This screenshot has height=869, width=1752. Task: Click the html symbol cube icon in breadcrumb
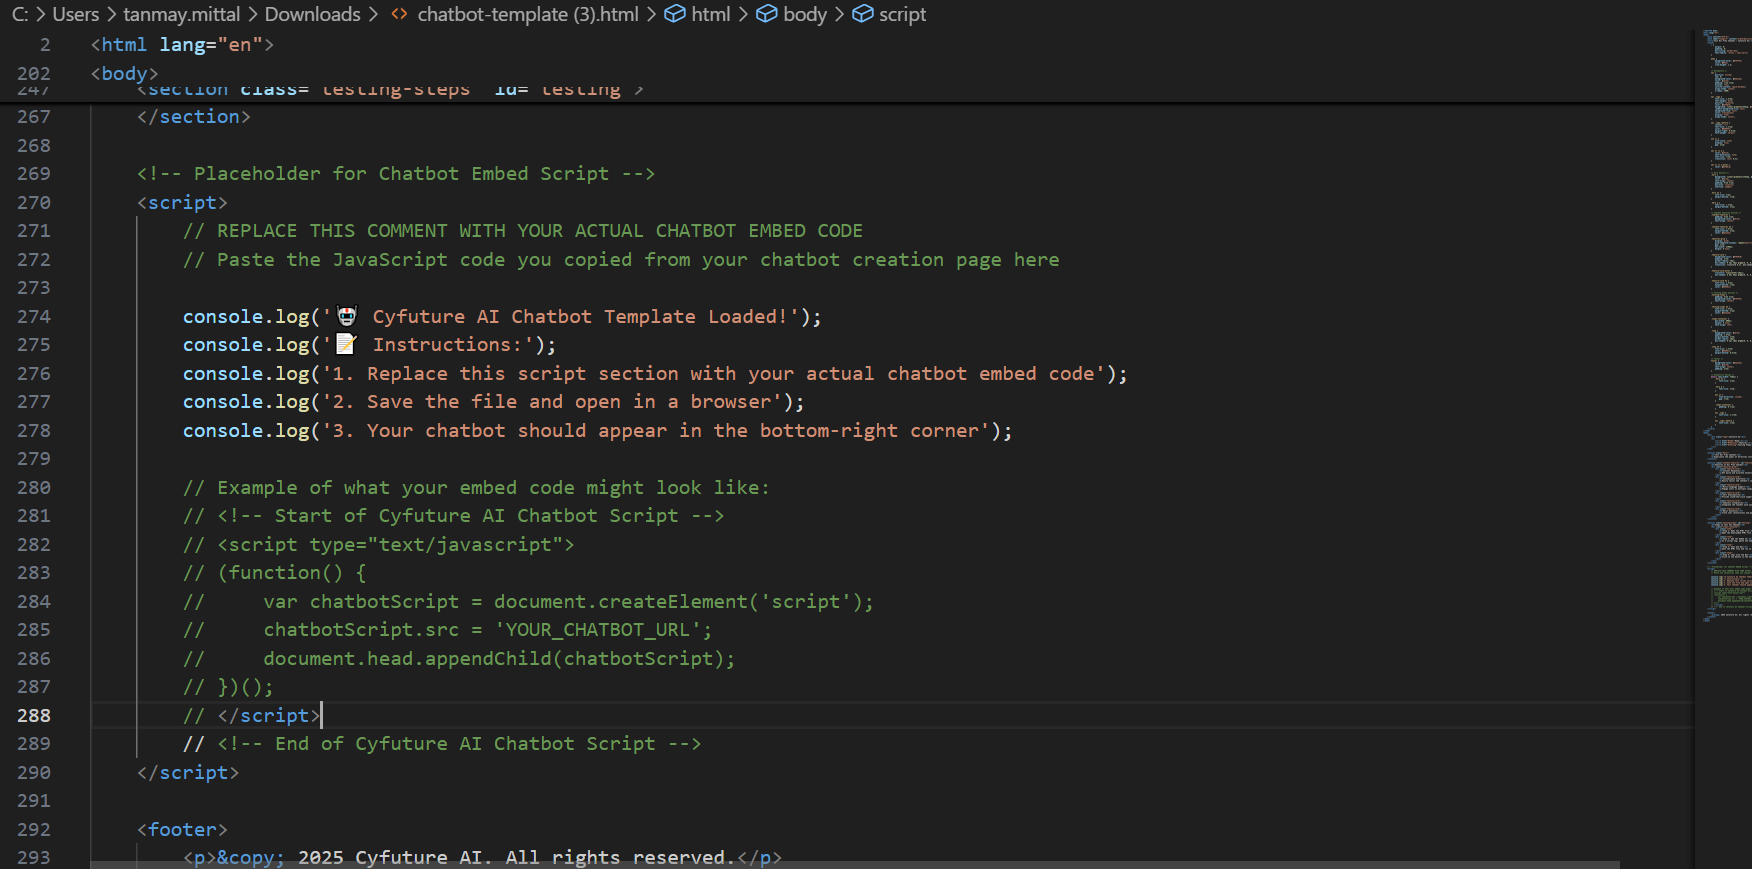[x=675, y=14]
